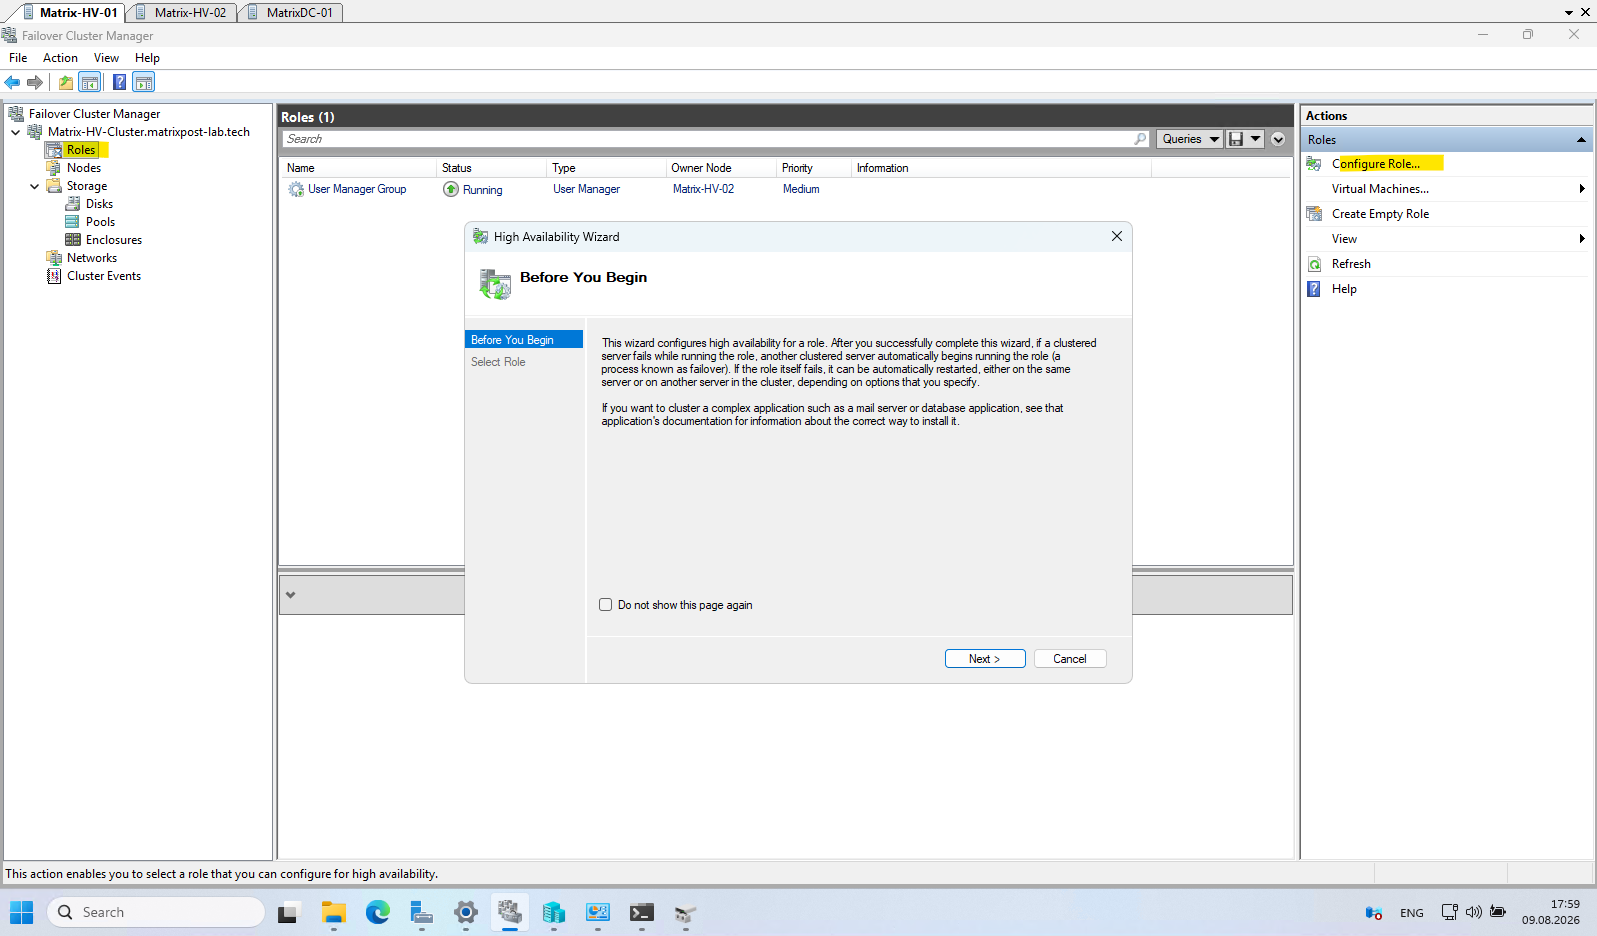The image size is (1597, 936).
Task: Open File Explorer from the taskbar
Action: pos(334,912)
